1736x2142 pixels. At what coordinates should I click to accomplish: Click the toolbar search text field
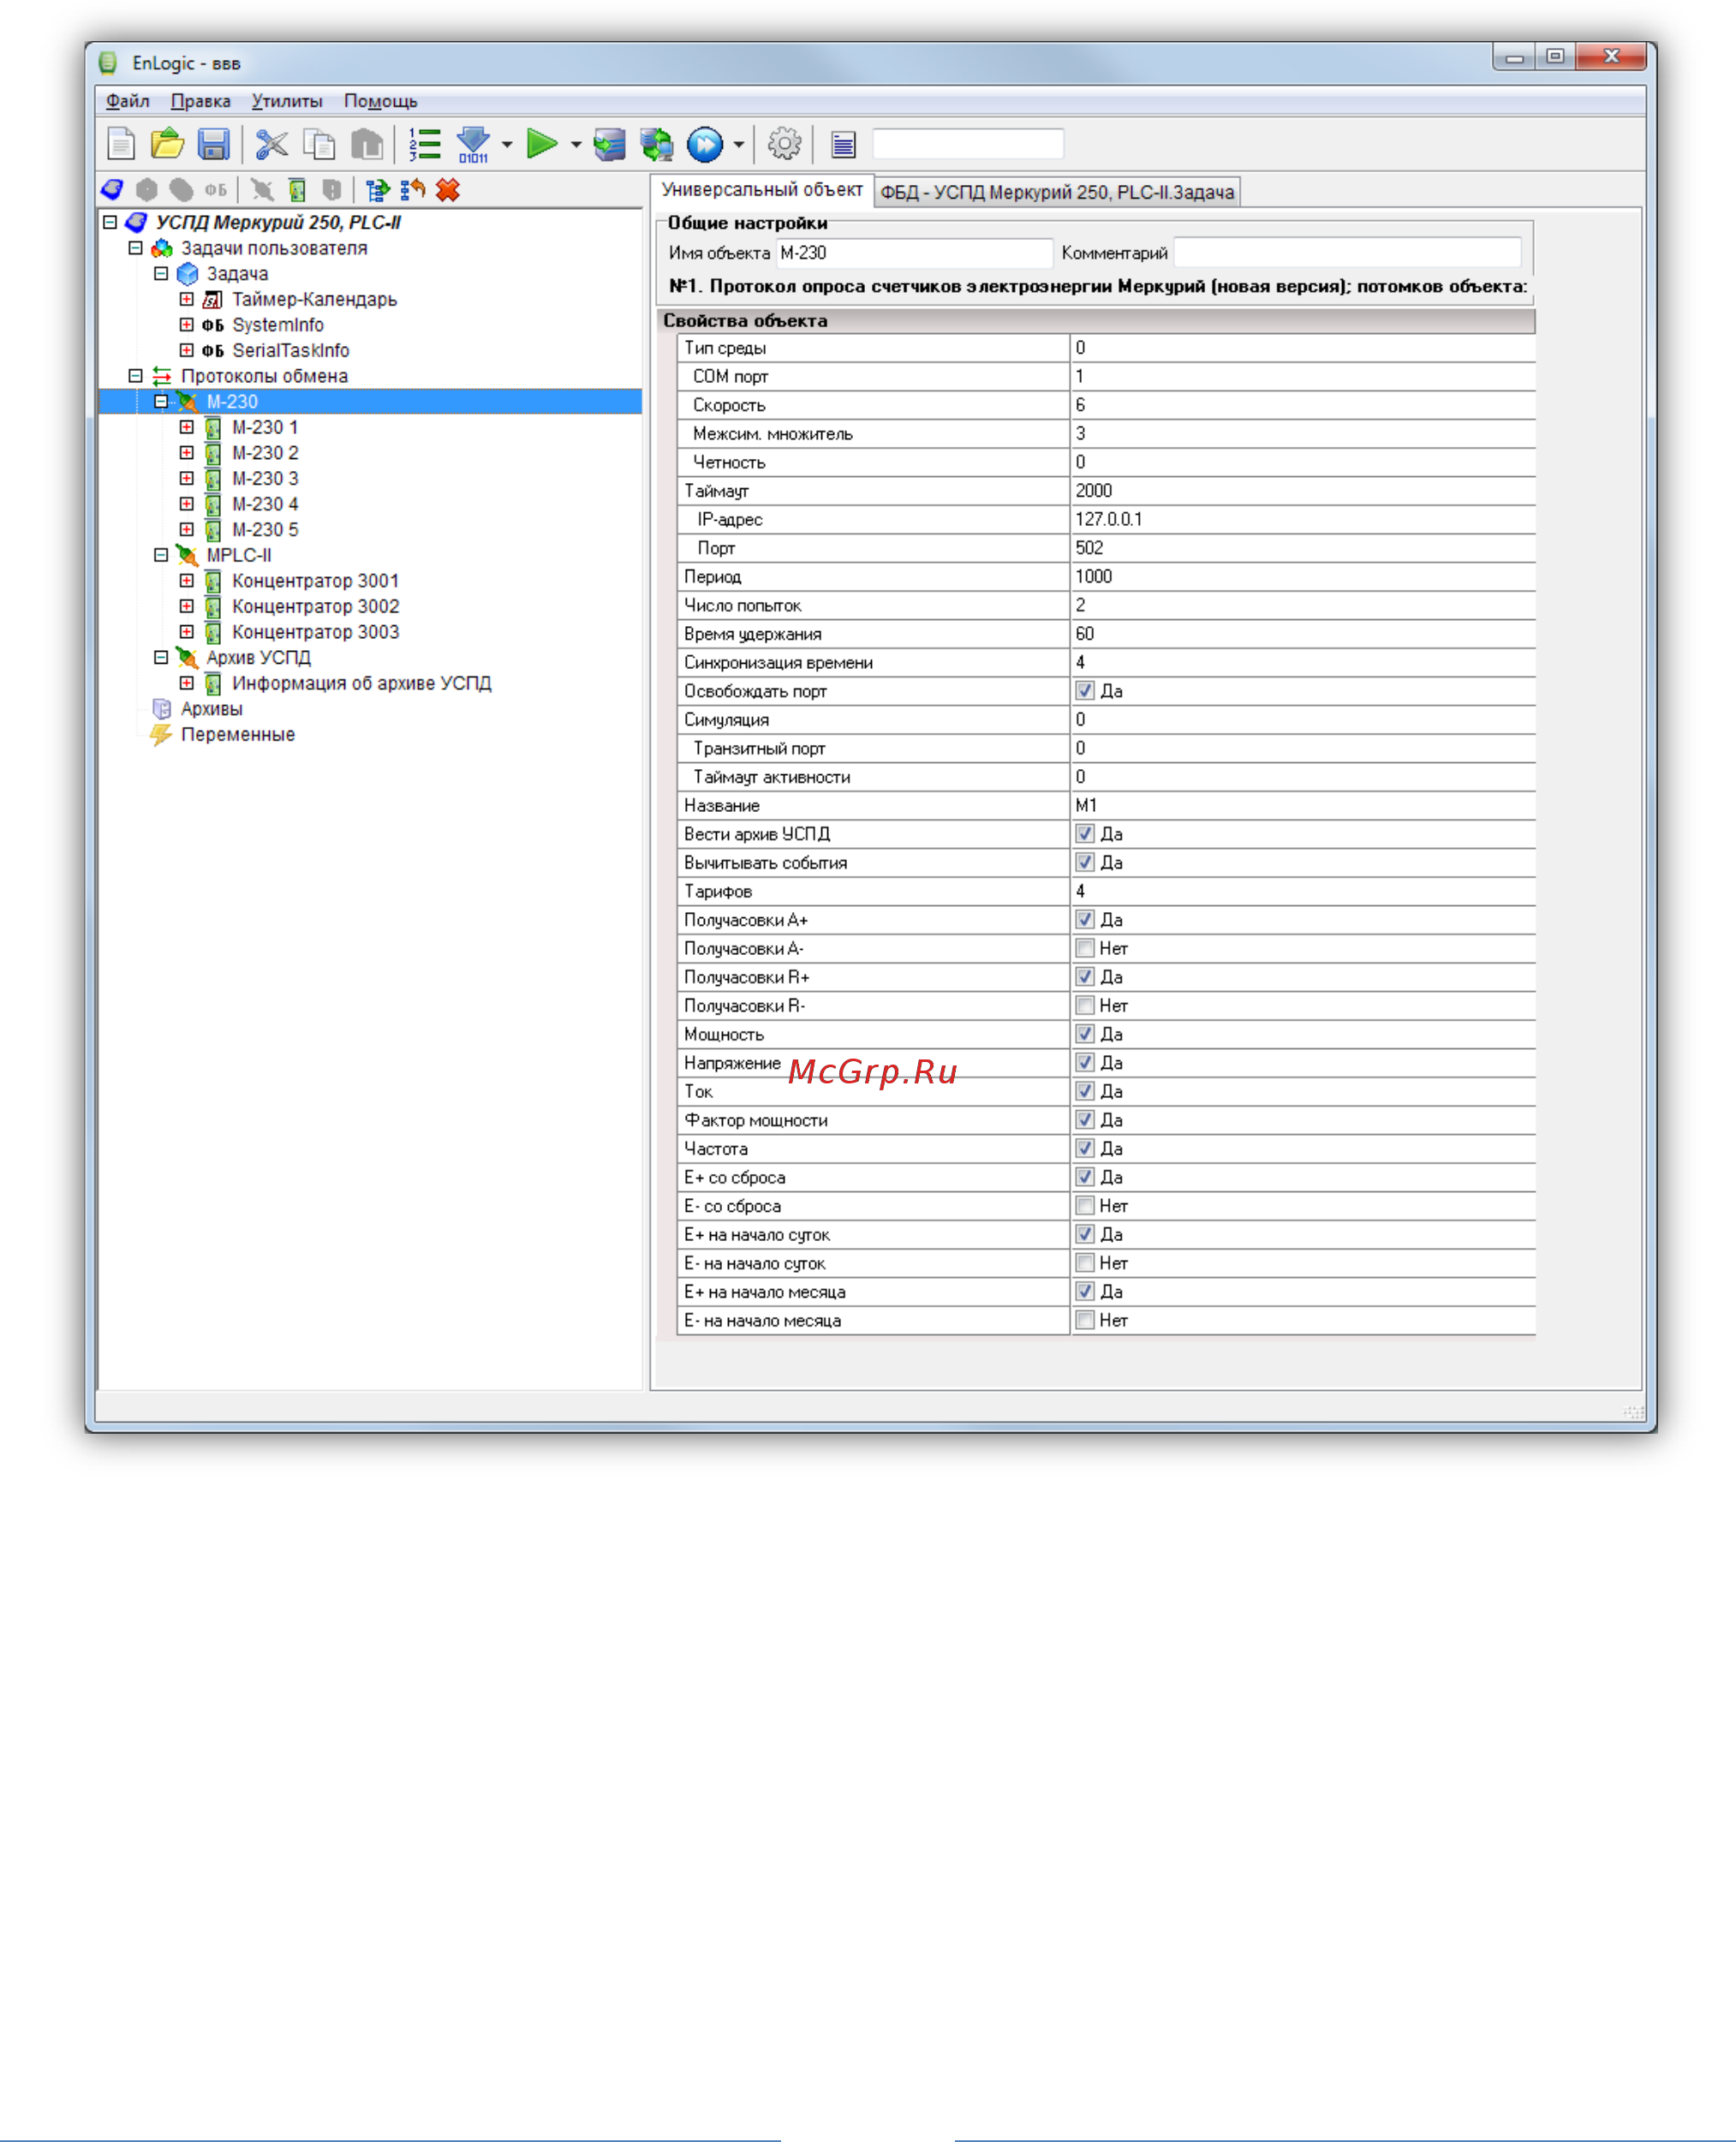968,144
